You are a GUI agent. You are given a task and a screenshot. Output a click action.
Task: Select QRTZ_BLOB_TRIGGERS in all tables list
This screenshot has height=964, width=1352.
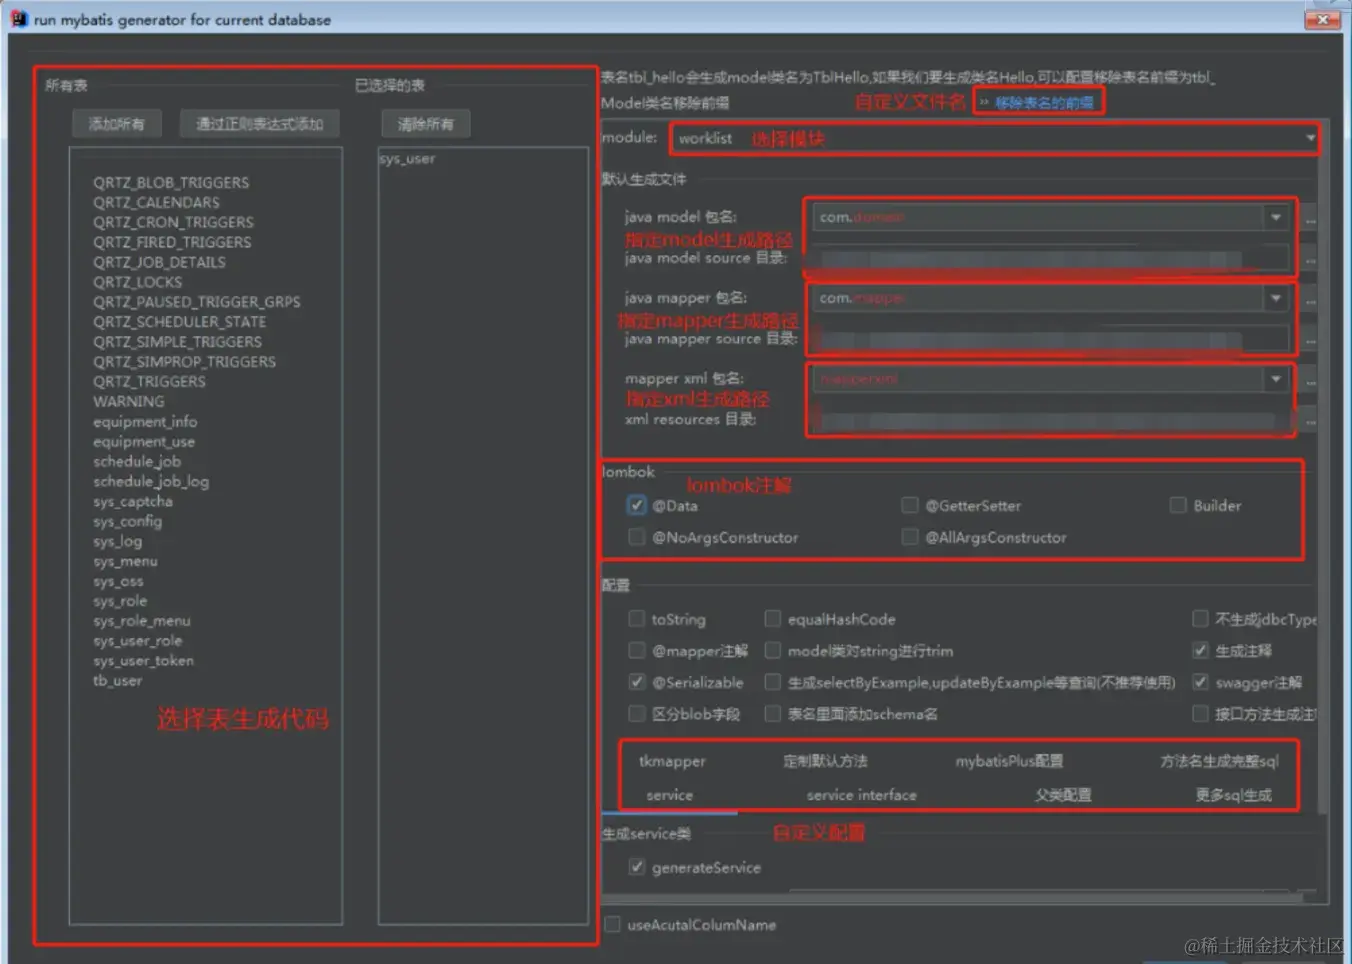click(171, 183)
